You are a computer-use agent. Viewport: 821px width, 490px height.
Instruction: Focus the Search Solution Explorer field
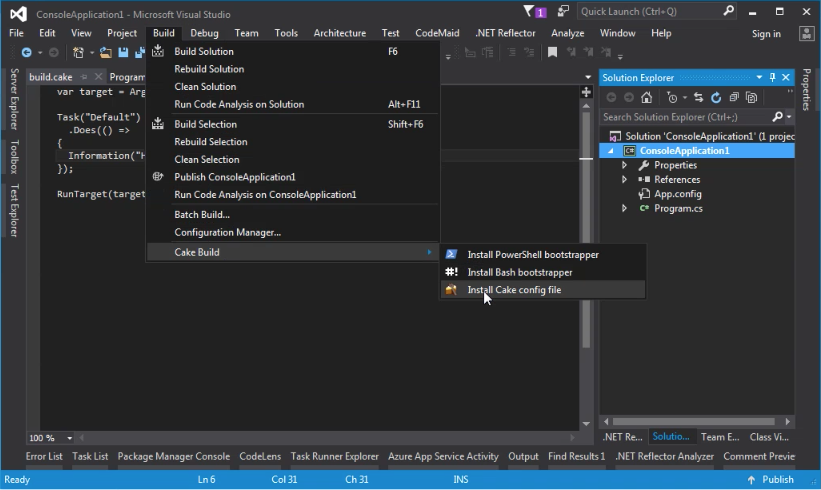pyautogui.click(x=686, y=117)
